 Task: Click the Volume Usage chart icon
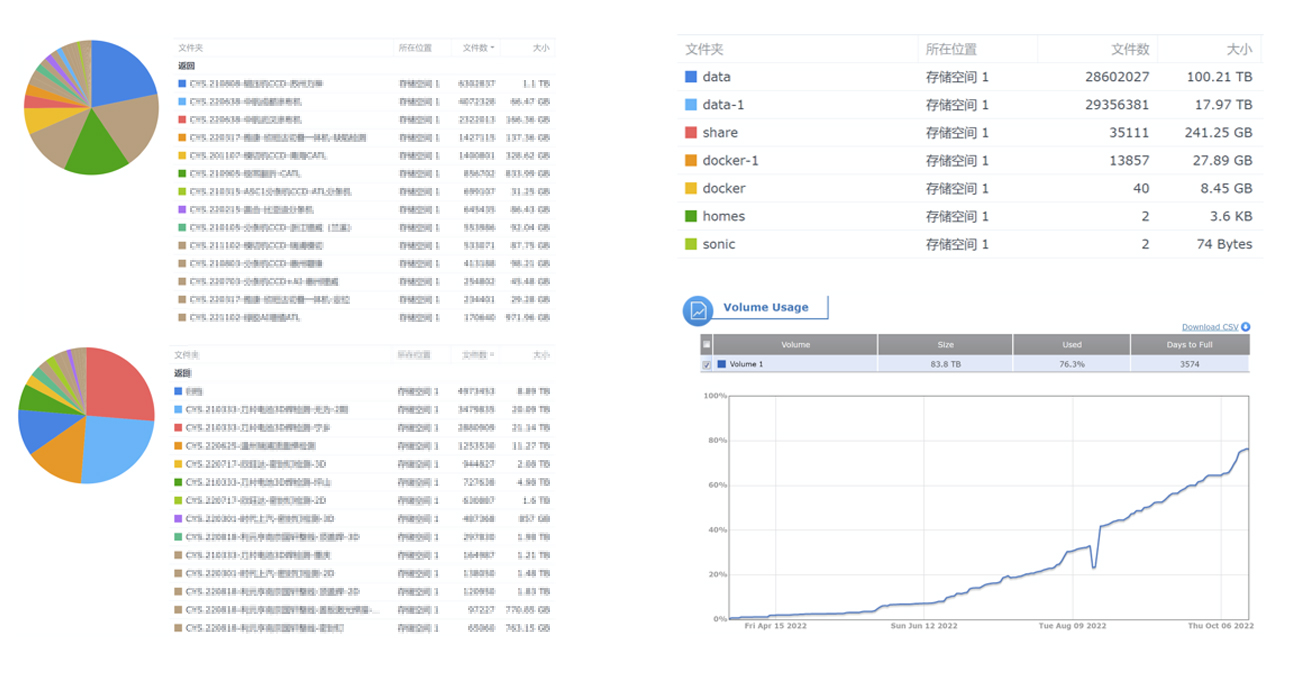click(x=698, y=311)
